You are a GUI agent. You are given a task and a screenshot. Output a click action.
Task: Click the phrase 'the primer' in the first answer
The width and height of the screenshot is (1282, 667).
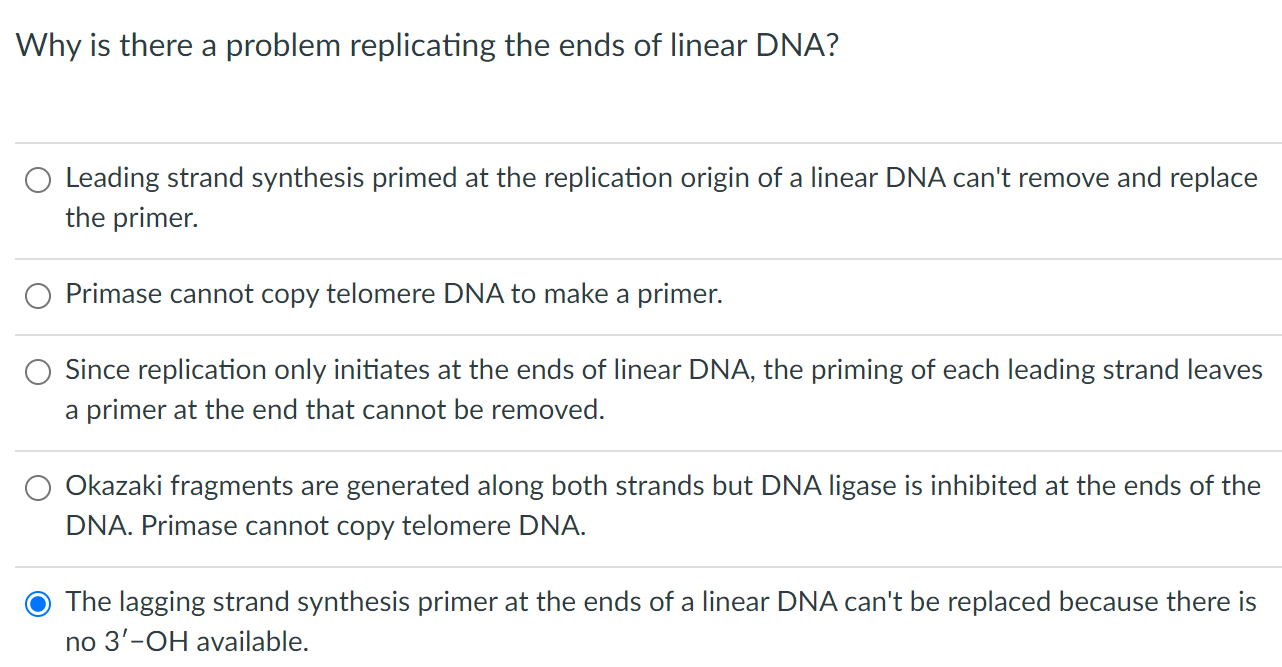(x=130, y=218)
